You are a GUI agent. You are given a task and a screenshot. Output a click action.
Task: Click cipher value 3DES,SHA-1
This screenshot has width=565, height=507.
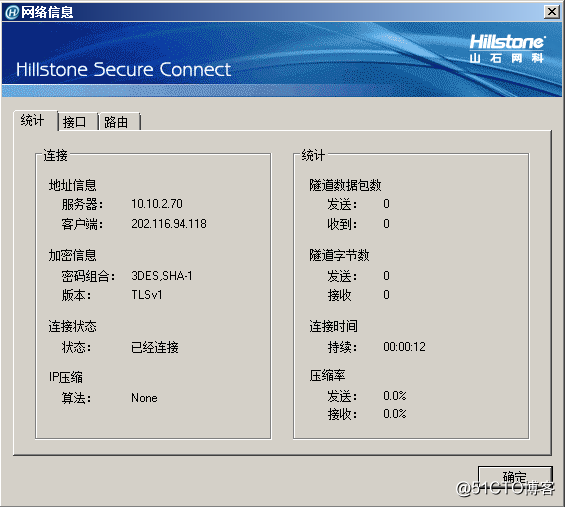point(162,276)
